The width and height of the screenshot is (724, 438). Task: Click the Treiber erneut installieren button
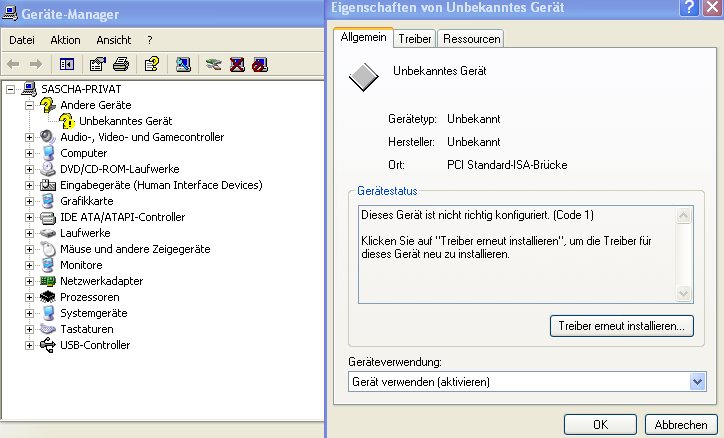(621, 326)
